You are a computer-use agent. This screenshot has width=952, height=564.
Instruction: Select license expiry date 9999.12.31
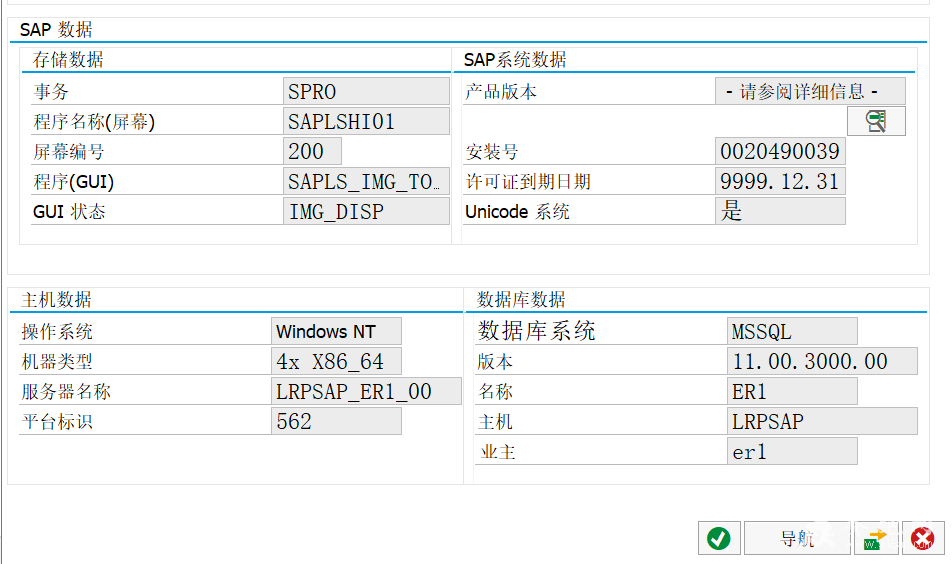(x=780, y=181)
